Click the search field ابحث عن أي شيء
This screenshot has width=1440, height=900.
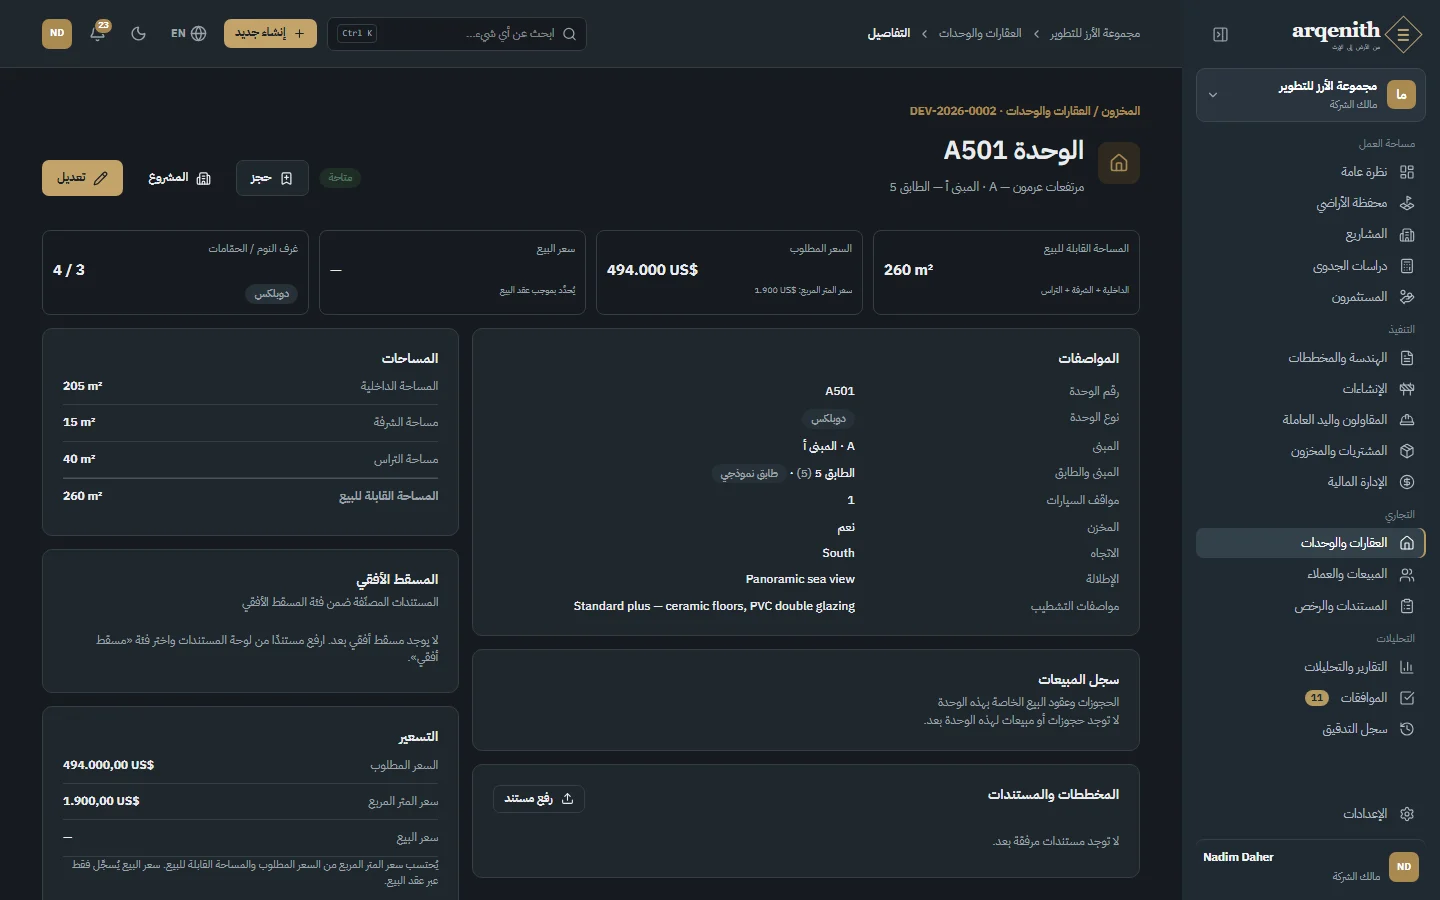[456, 33]
